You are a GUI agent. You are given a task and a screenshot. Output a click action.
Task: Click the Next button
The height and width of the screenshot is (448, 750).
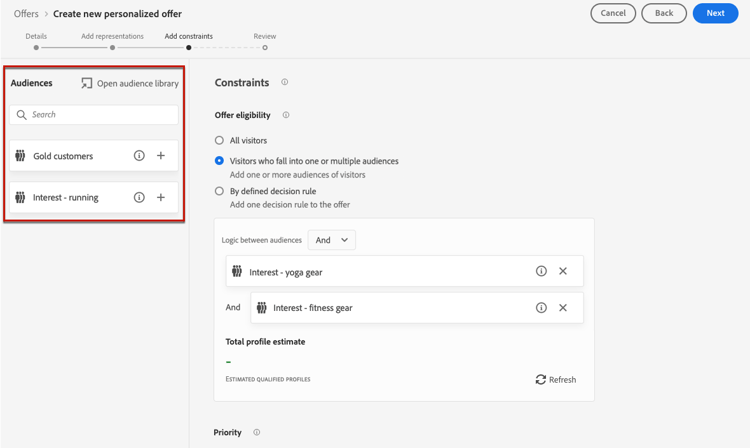(716, 13)
